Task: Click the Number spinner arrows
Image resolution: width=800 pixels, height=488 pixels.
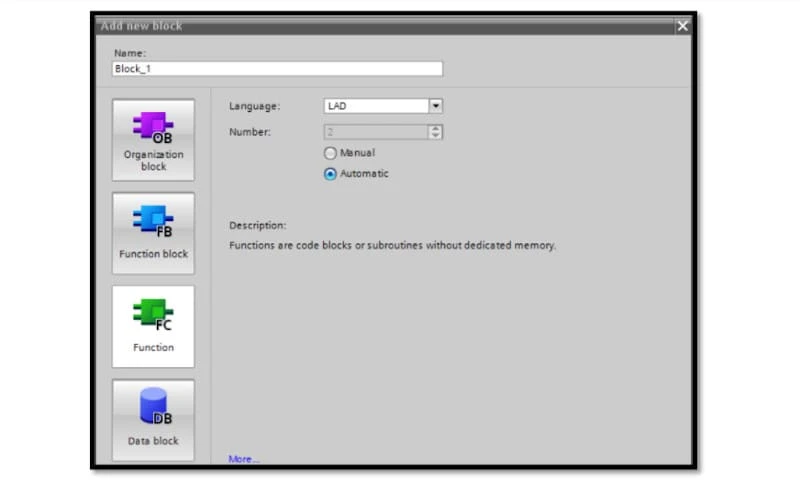Action: coord(435,132)
